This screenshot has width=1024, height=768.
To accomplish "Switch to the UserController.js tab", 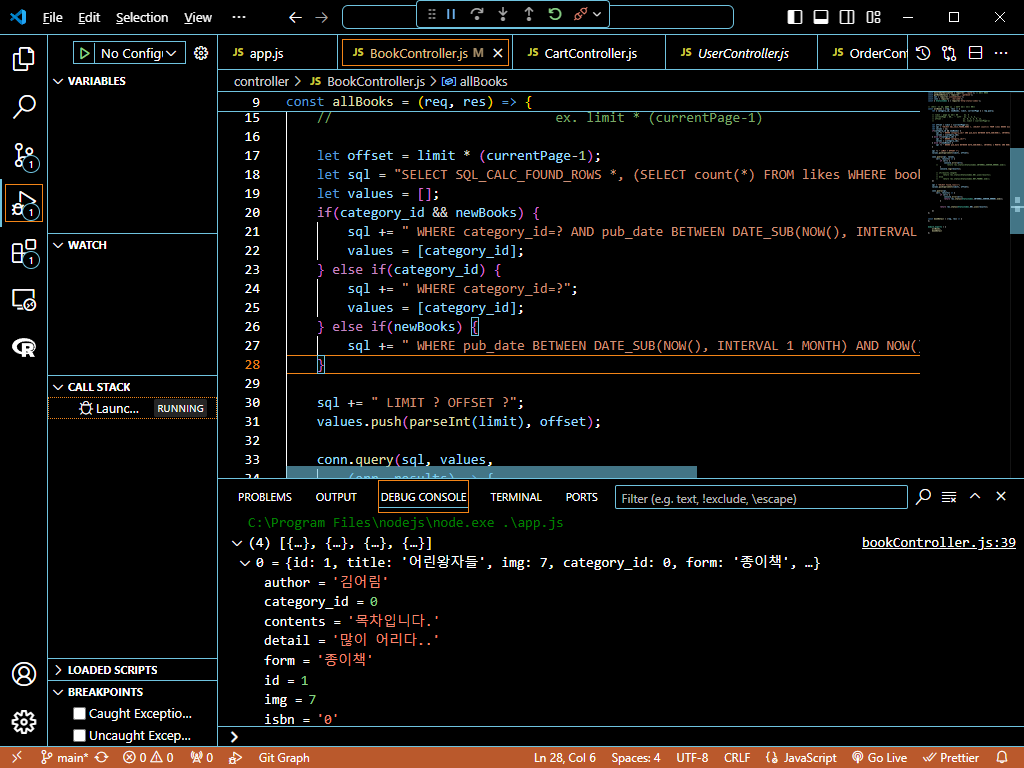I will [741, 53].
